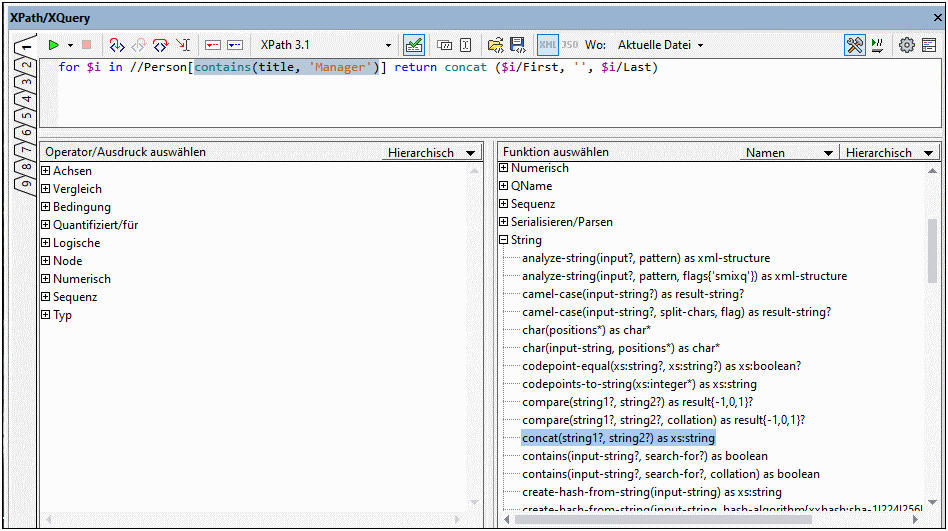Collapse the 'String' function category
The image size is (948, 531).
[x=504, y=240]
